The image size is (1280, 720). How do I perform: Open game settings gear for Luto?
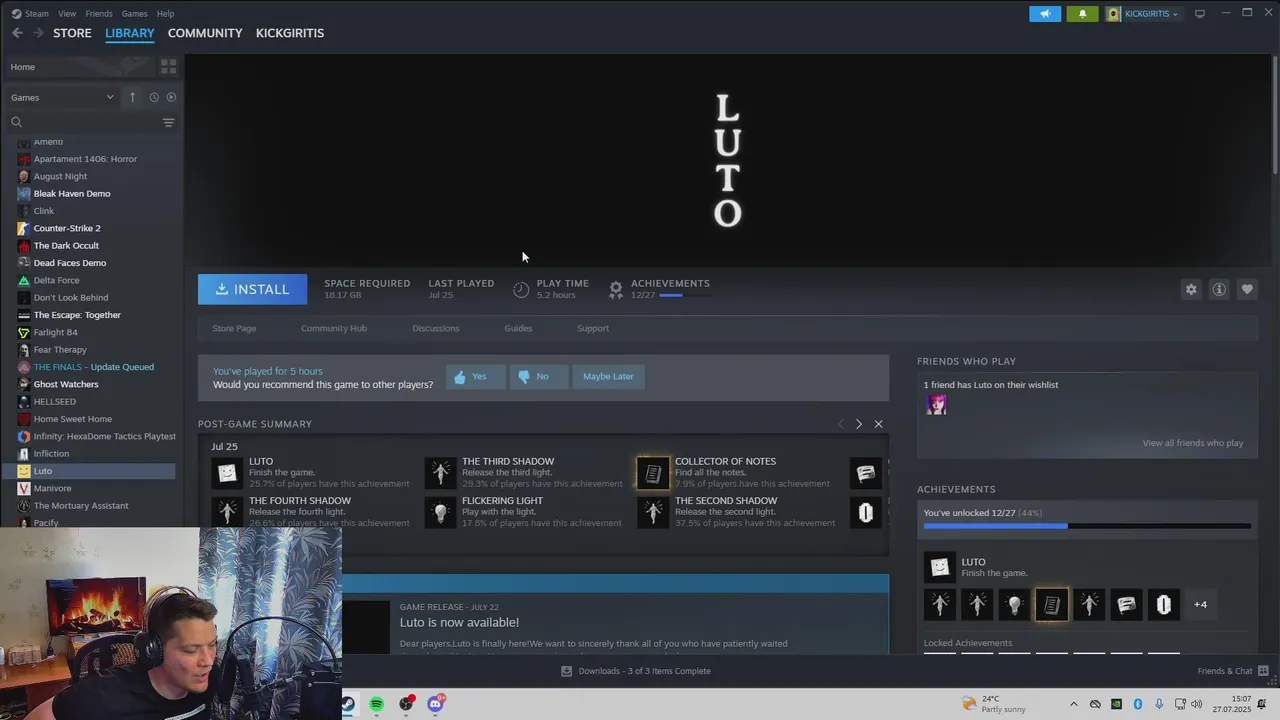tap(1191, 289)
